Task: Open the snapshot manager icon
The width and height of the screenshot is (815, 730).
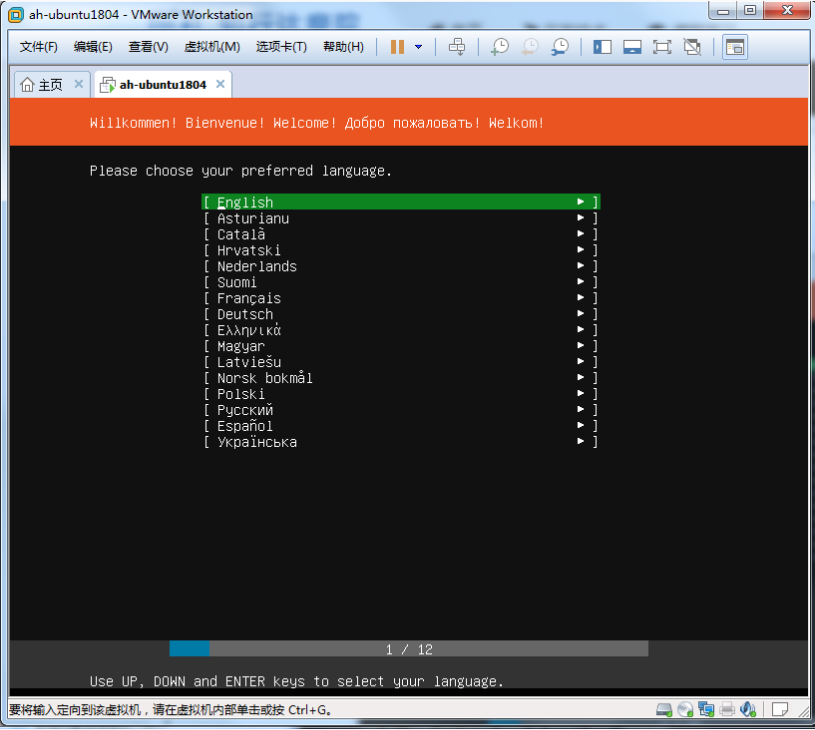Action: pos(560,47)
